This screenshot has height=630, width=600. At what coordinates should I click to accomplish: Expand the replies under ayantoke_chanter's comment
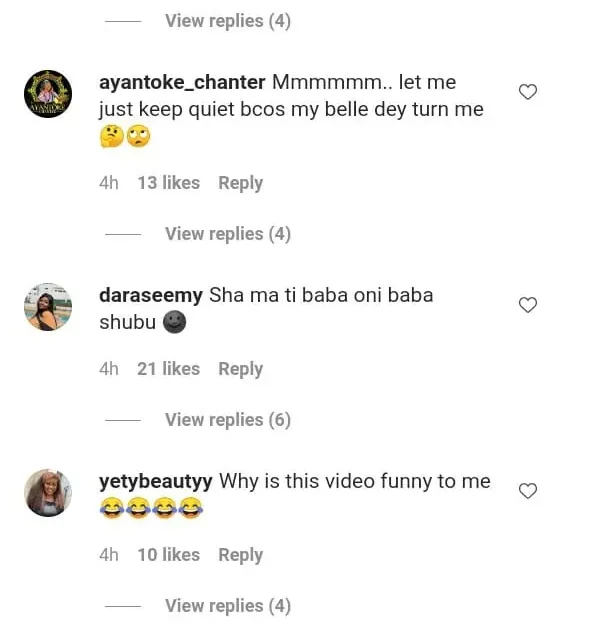click(x=227, y=234)
